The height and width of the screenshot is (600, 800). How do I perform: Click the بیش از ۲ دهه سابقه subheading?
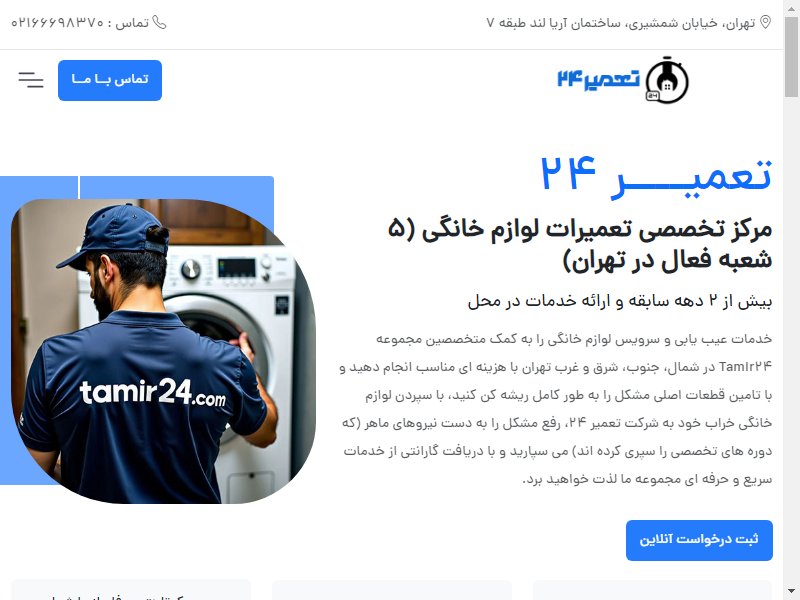619,302
